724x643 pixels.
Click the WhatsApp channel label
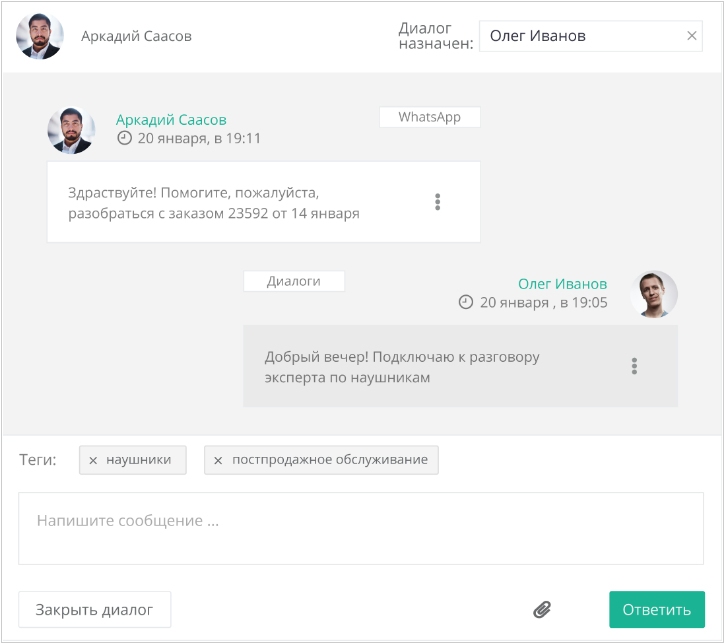(x=429, y=117)
